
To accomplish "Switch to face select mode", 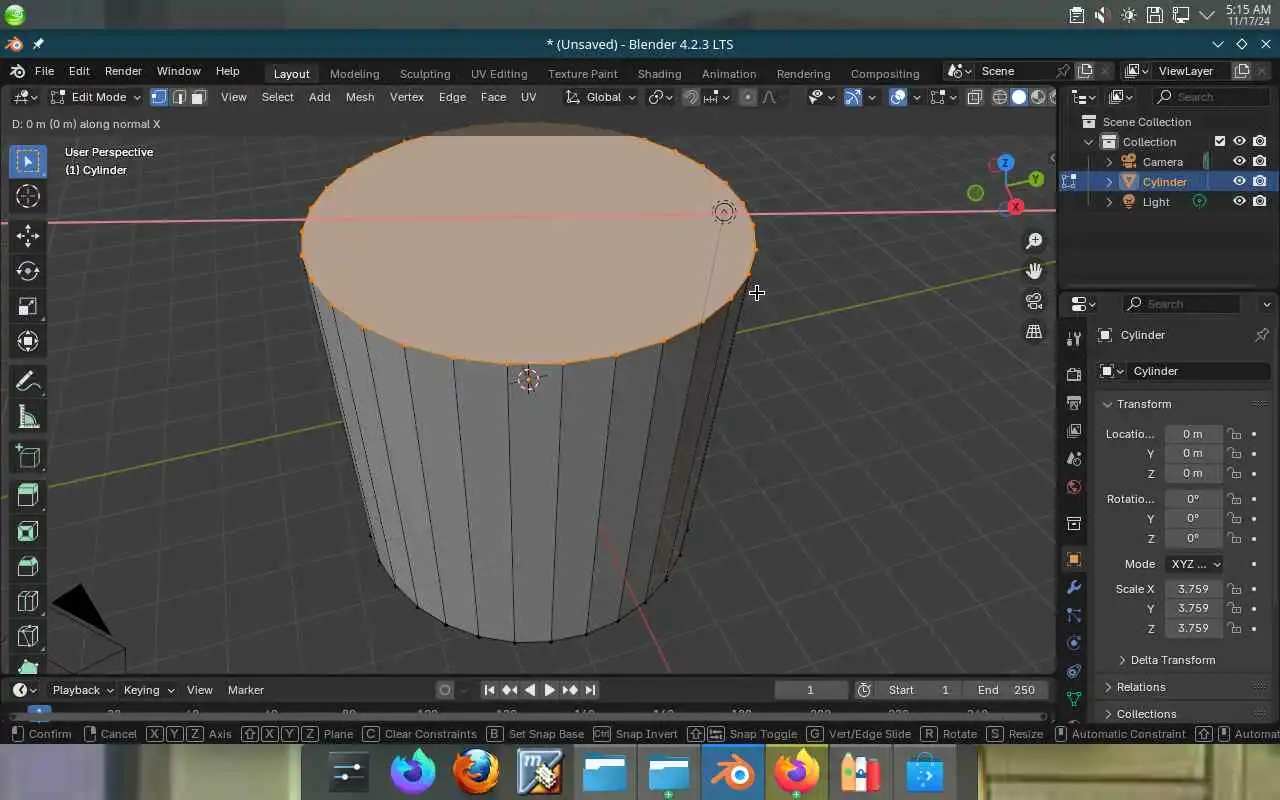I will tap(198, 97).
